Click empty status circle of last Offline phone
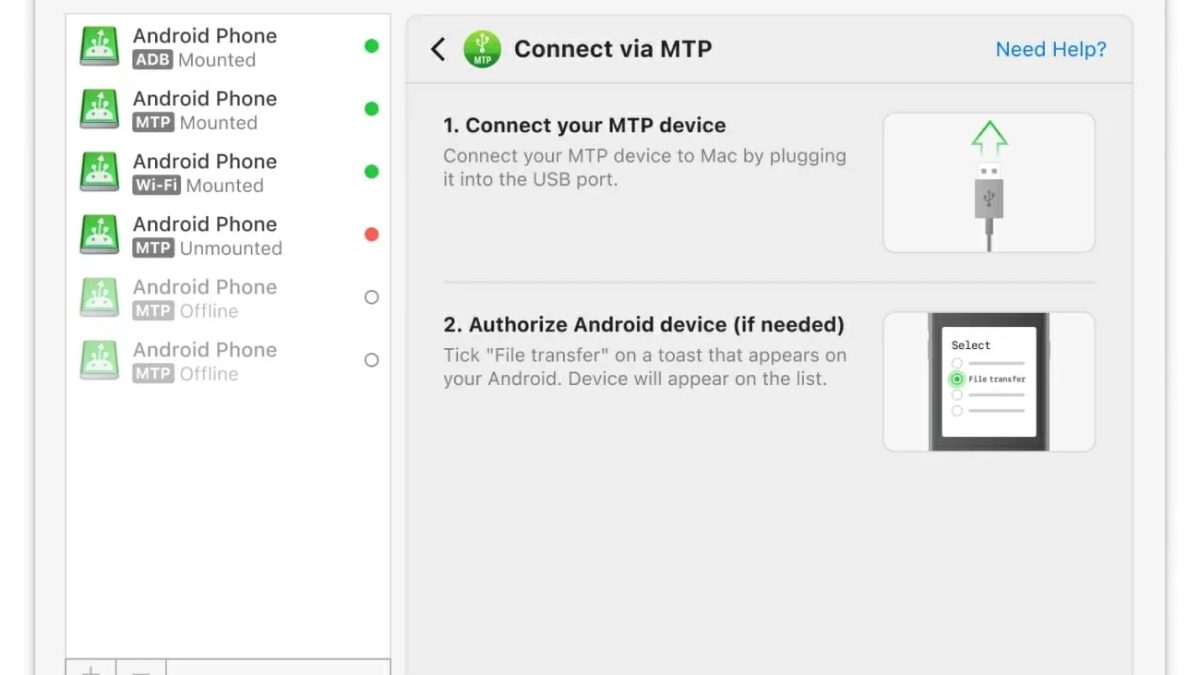 [372, 360]
